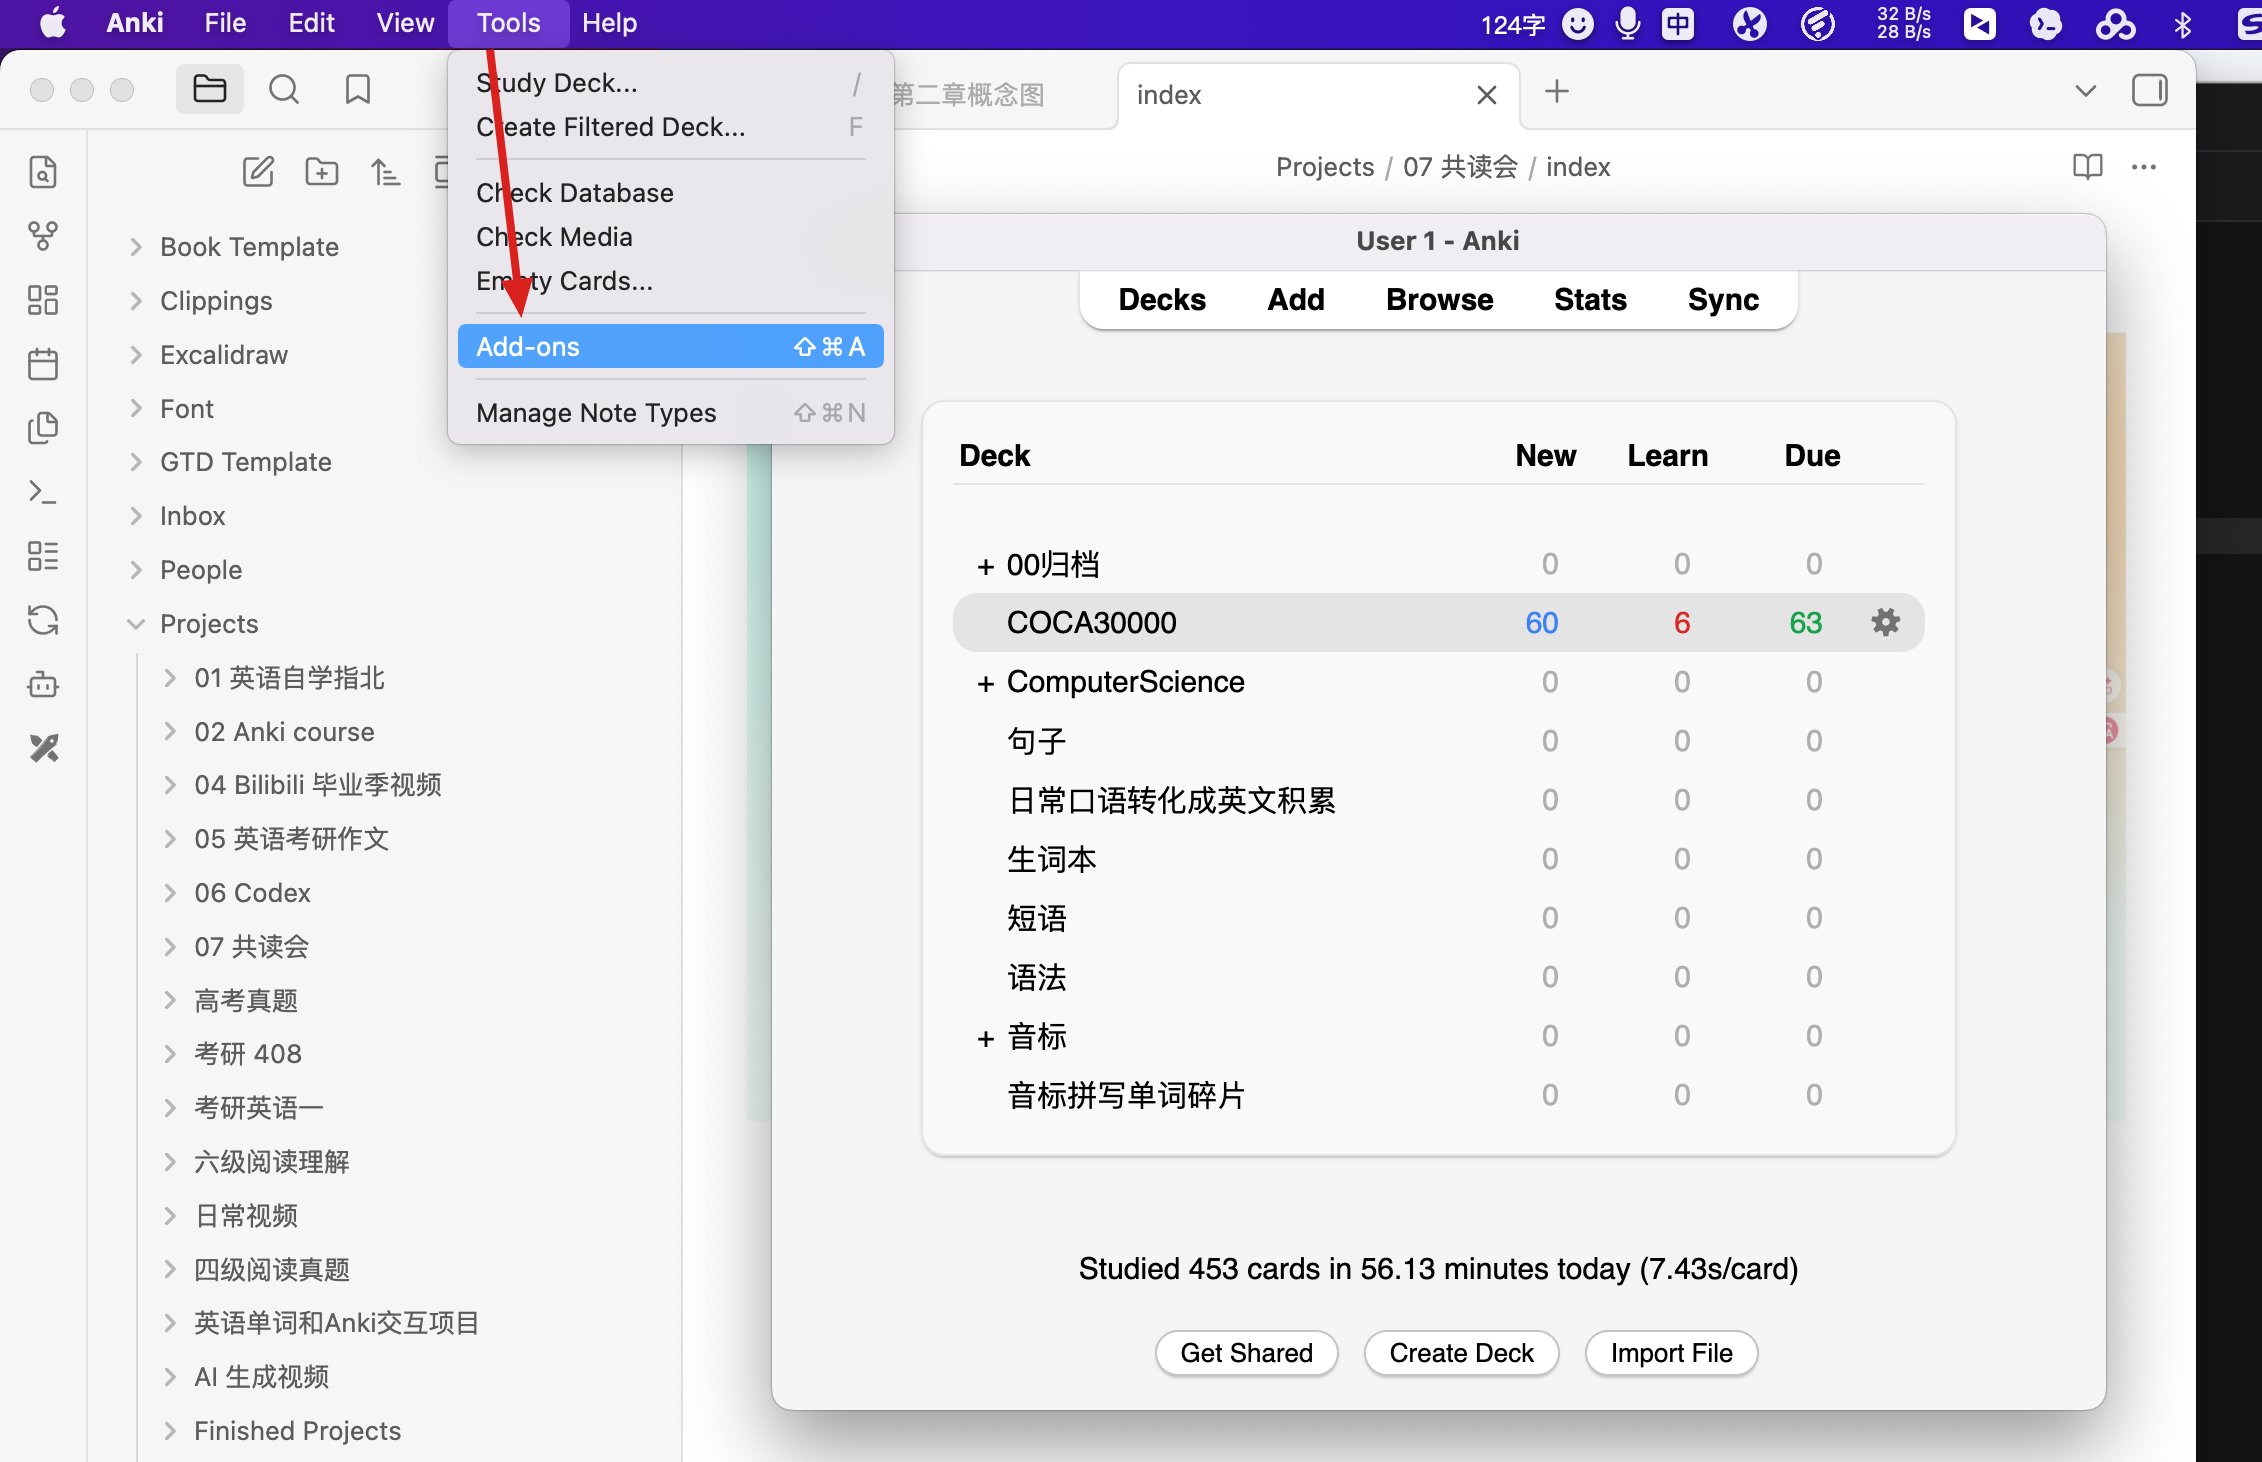The height and width of the screenshot is (1462, 2262).
Task: Click the sort order icon
Action: pos(385,172)
